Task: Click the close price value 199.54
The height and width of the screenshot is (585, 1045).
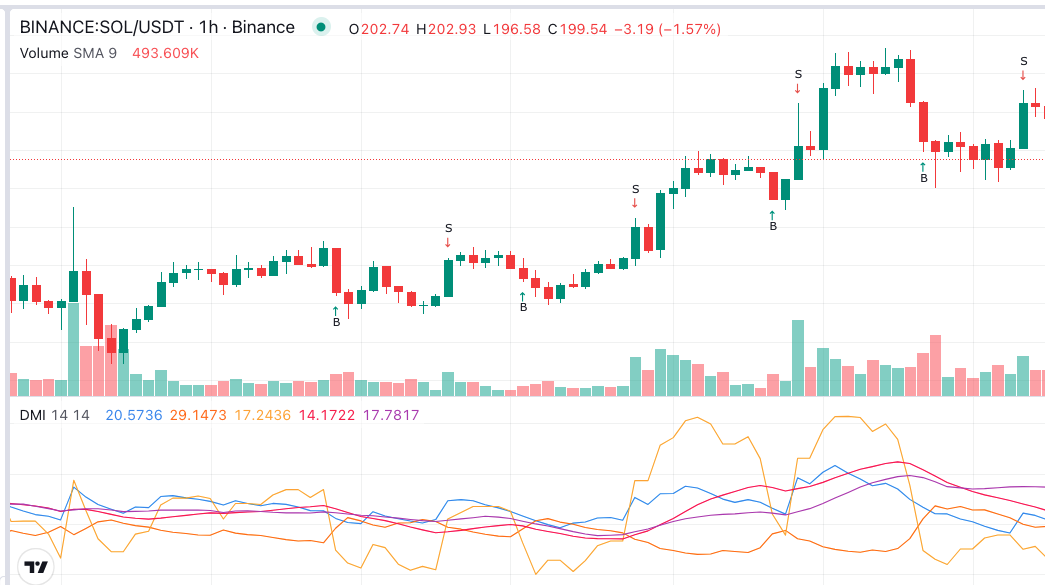Action: (x=583, y=29)
